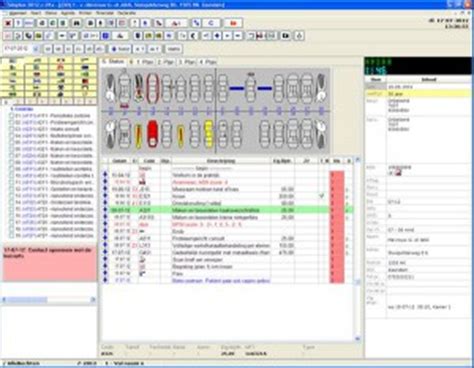Image resolution: width=474 pixels, height=368 pixels.
Task: Open the Printen menu
Action: pos(85,13)
